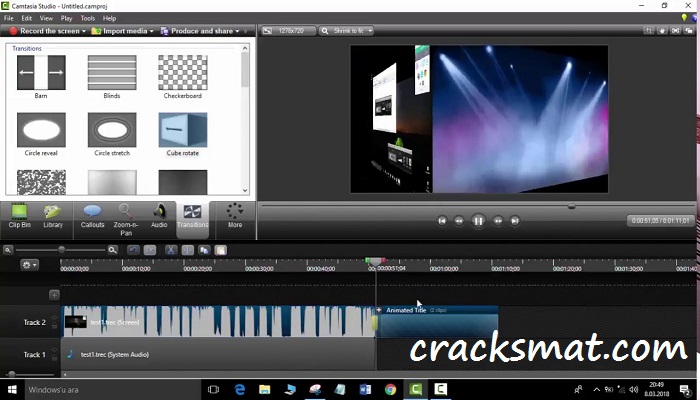
Task: Click the copy icon on timeline toolbar
Action: [204, 250]
